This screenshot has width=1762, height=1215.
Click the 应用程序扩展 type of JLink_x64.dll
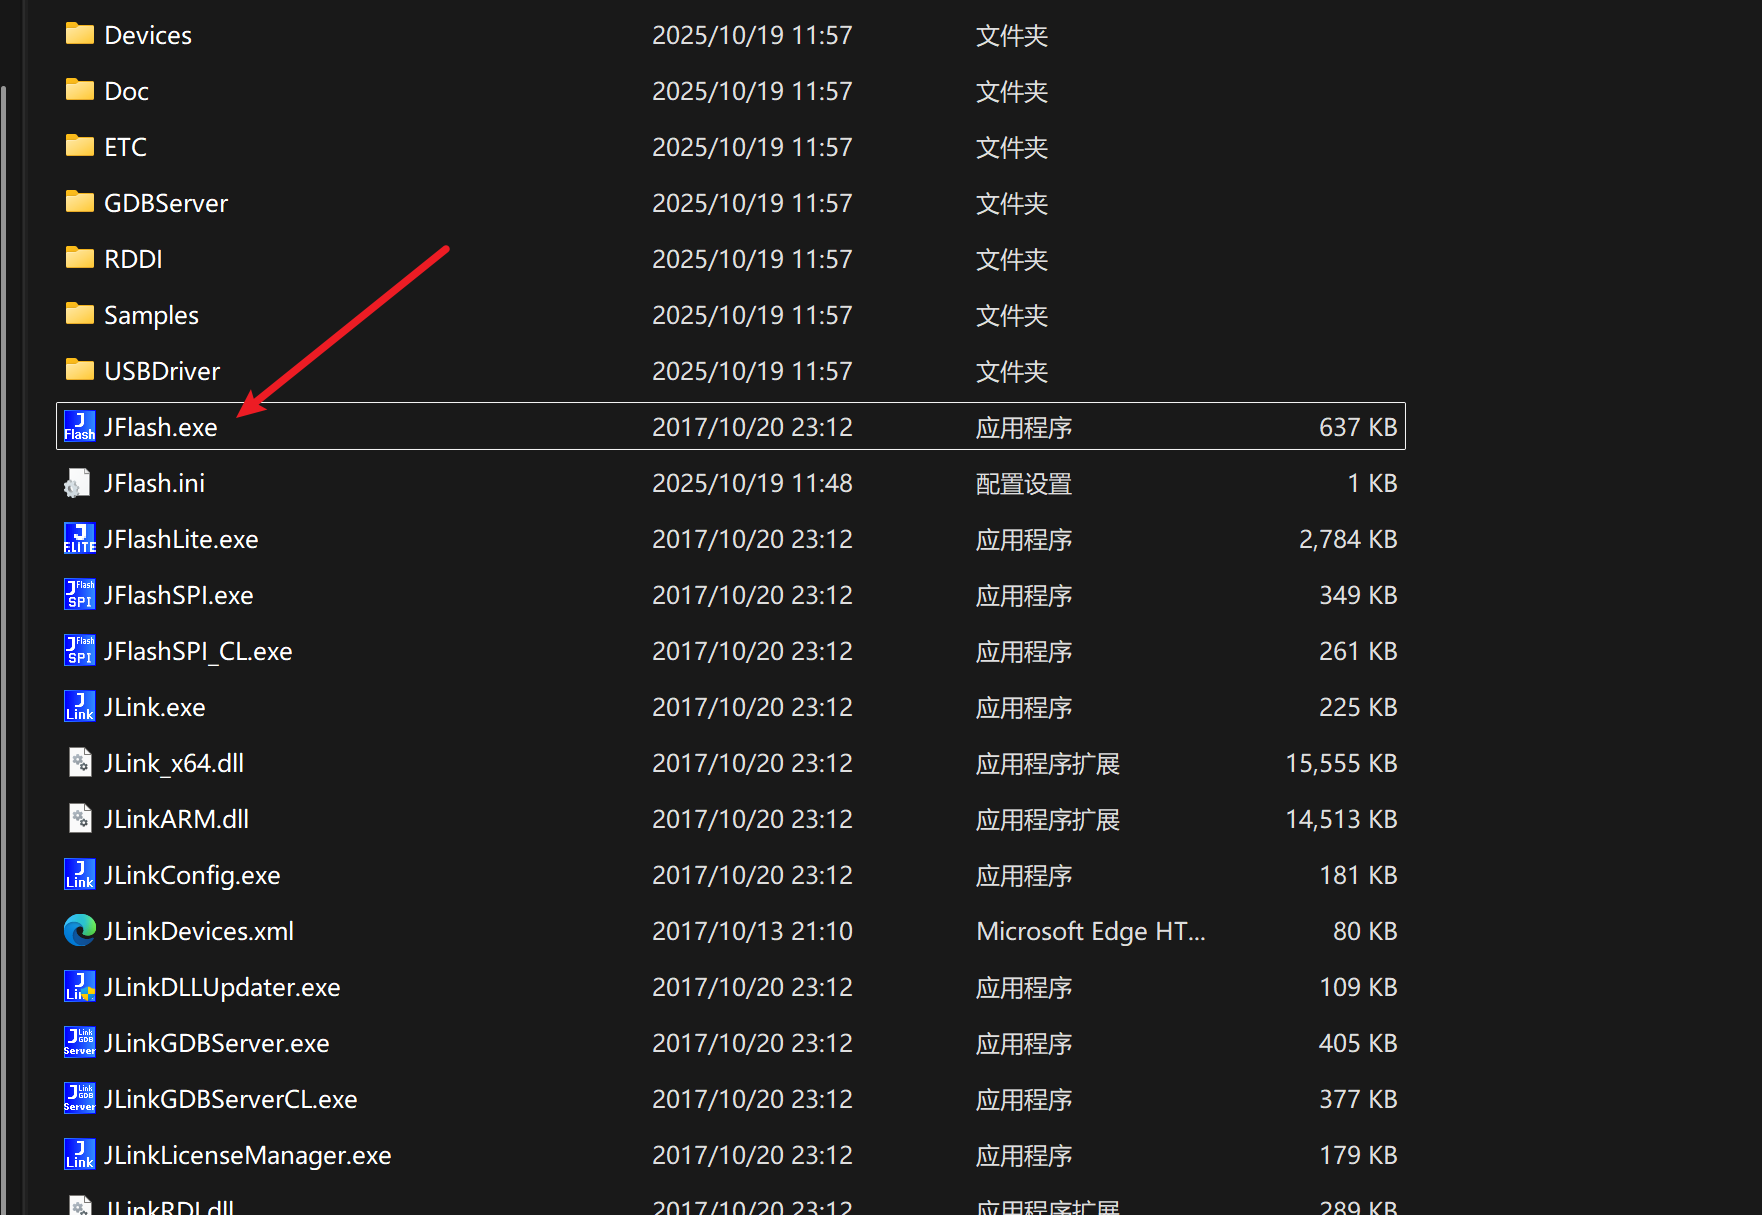(1048, 764)
